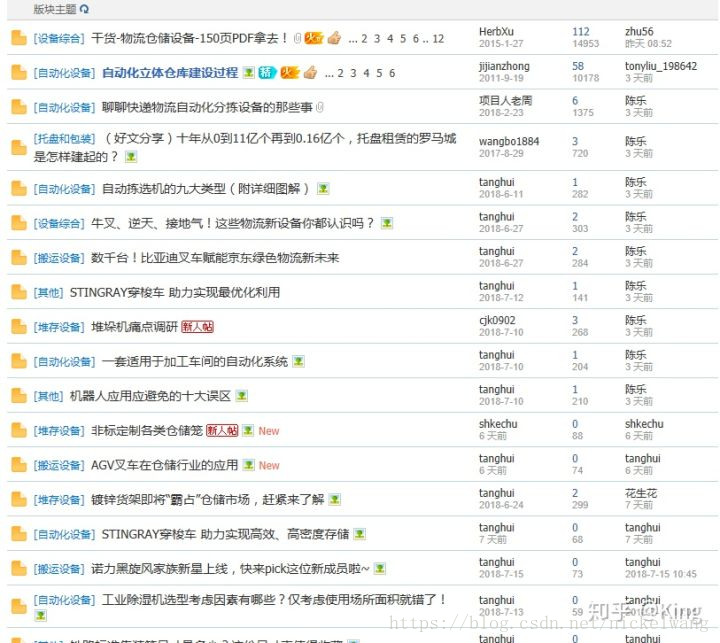Open thread 堆垛机痛点调研
Viewport: 720px width, 643px height.
(134, 327)
